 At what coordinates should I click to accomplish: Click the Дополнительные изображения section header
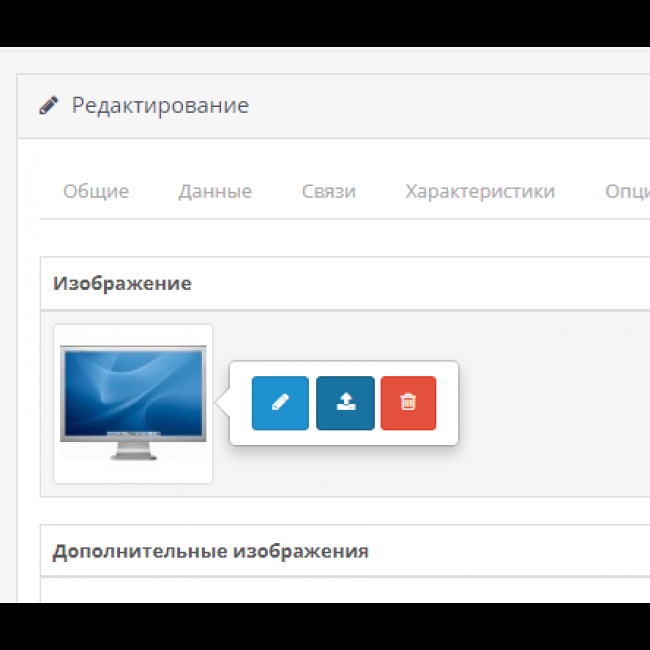210,551
